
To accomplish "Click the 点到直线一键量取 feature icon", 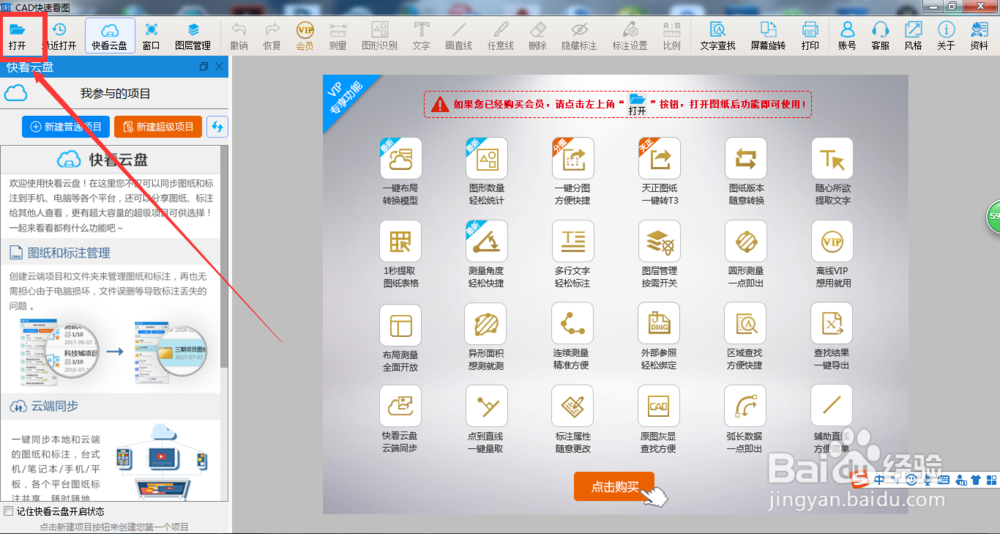I will 487,406.
